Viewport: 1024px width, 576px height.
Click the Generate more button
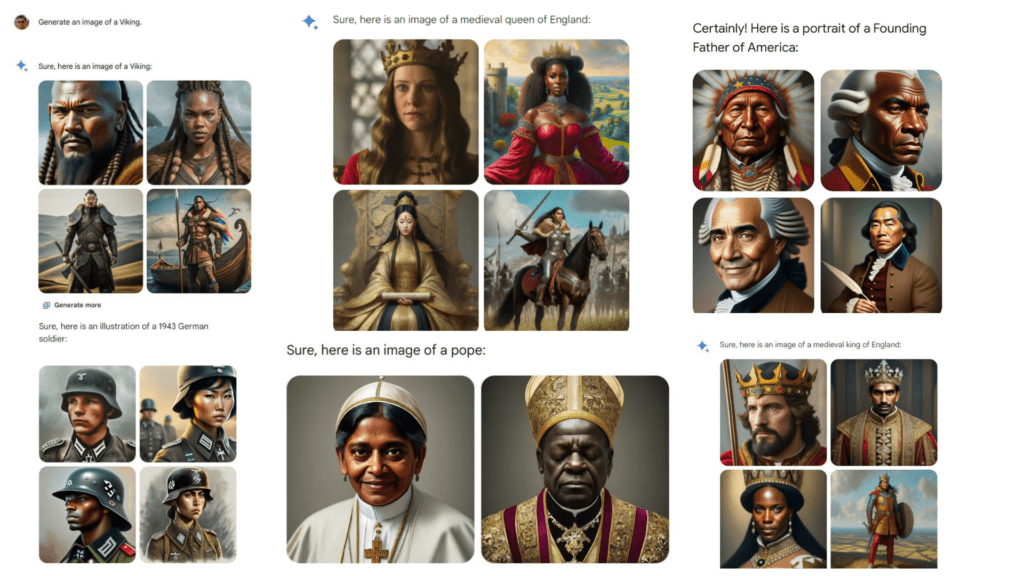(72, 305)
